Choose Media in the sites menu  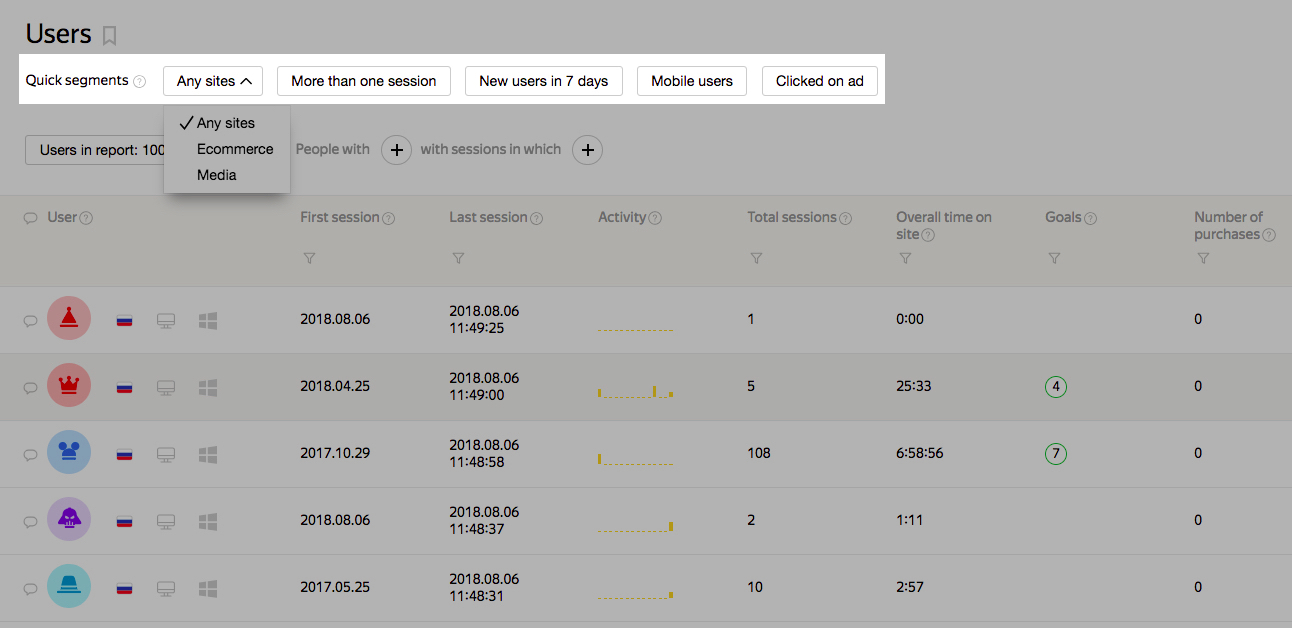coord(217,175)
